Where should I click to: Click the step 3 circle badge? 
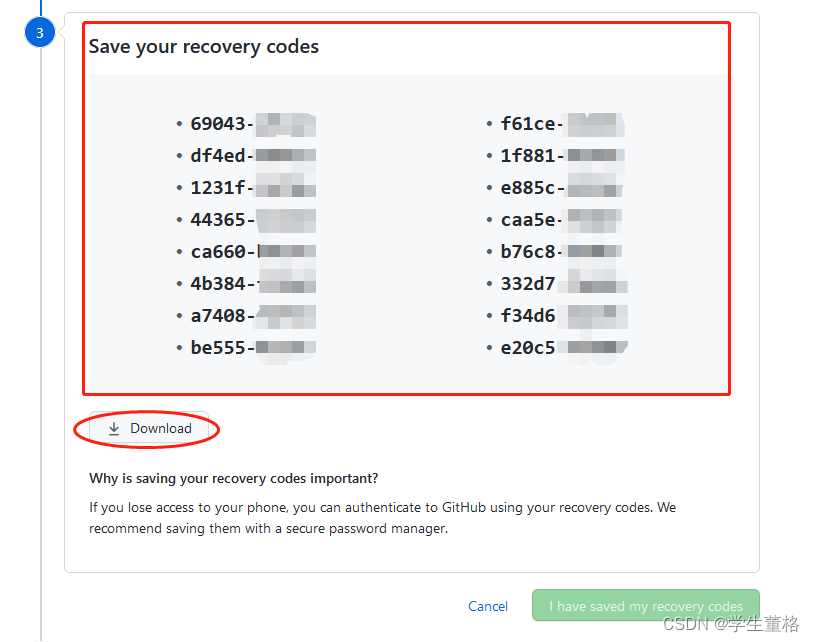click(x=40, y=33)
